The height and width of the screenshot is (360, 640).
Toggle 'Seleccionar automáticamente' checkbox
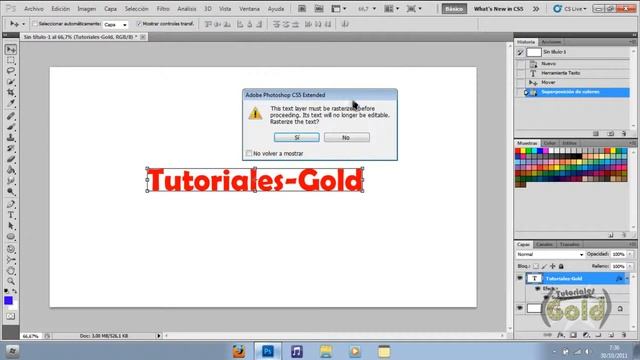(35, 24)
